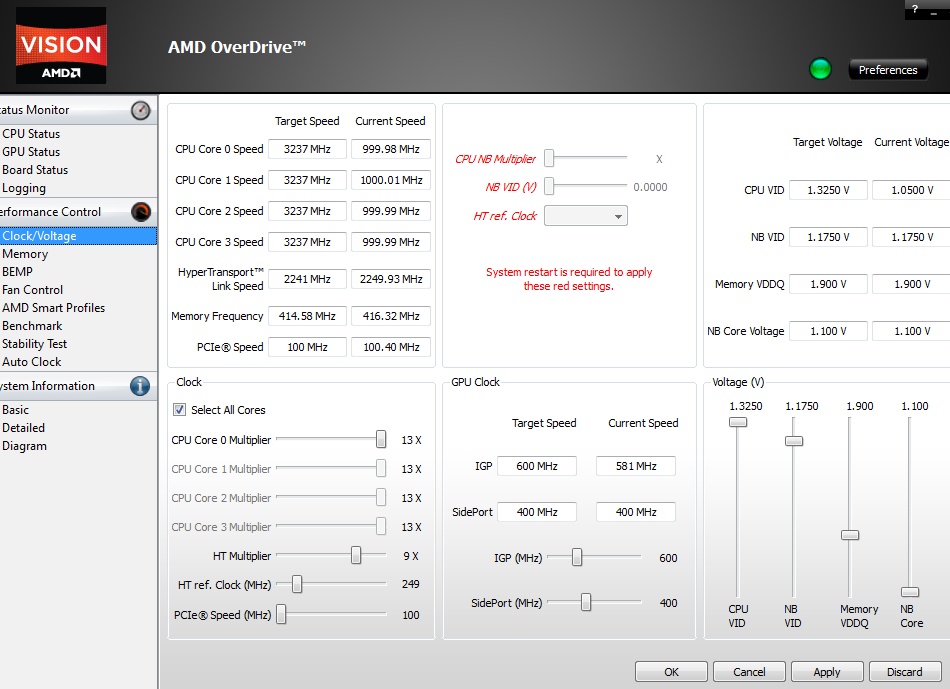Viewport: 950px width, 689px height.
Task: Click the Cancel button
Action: (x=749, y=671)
